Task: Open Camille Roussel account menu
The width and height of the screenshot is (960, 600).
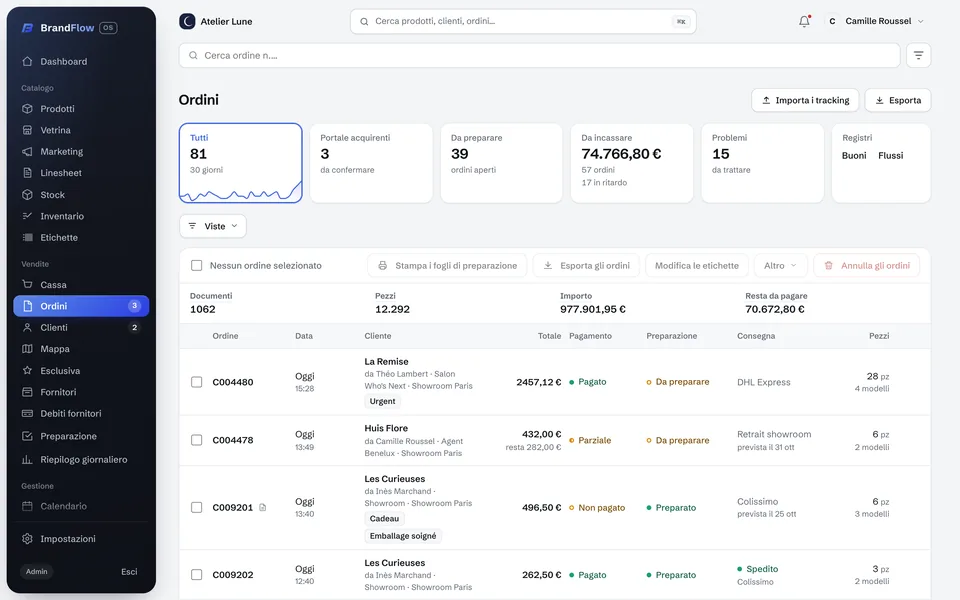Action: (875, 21)
